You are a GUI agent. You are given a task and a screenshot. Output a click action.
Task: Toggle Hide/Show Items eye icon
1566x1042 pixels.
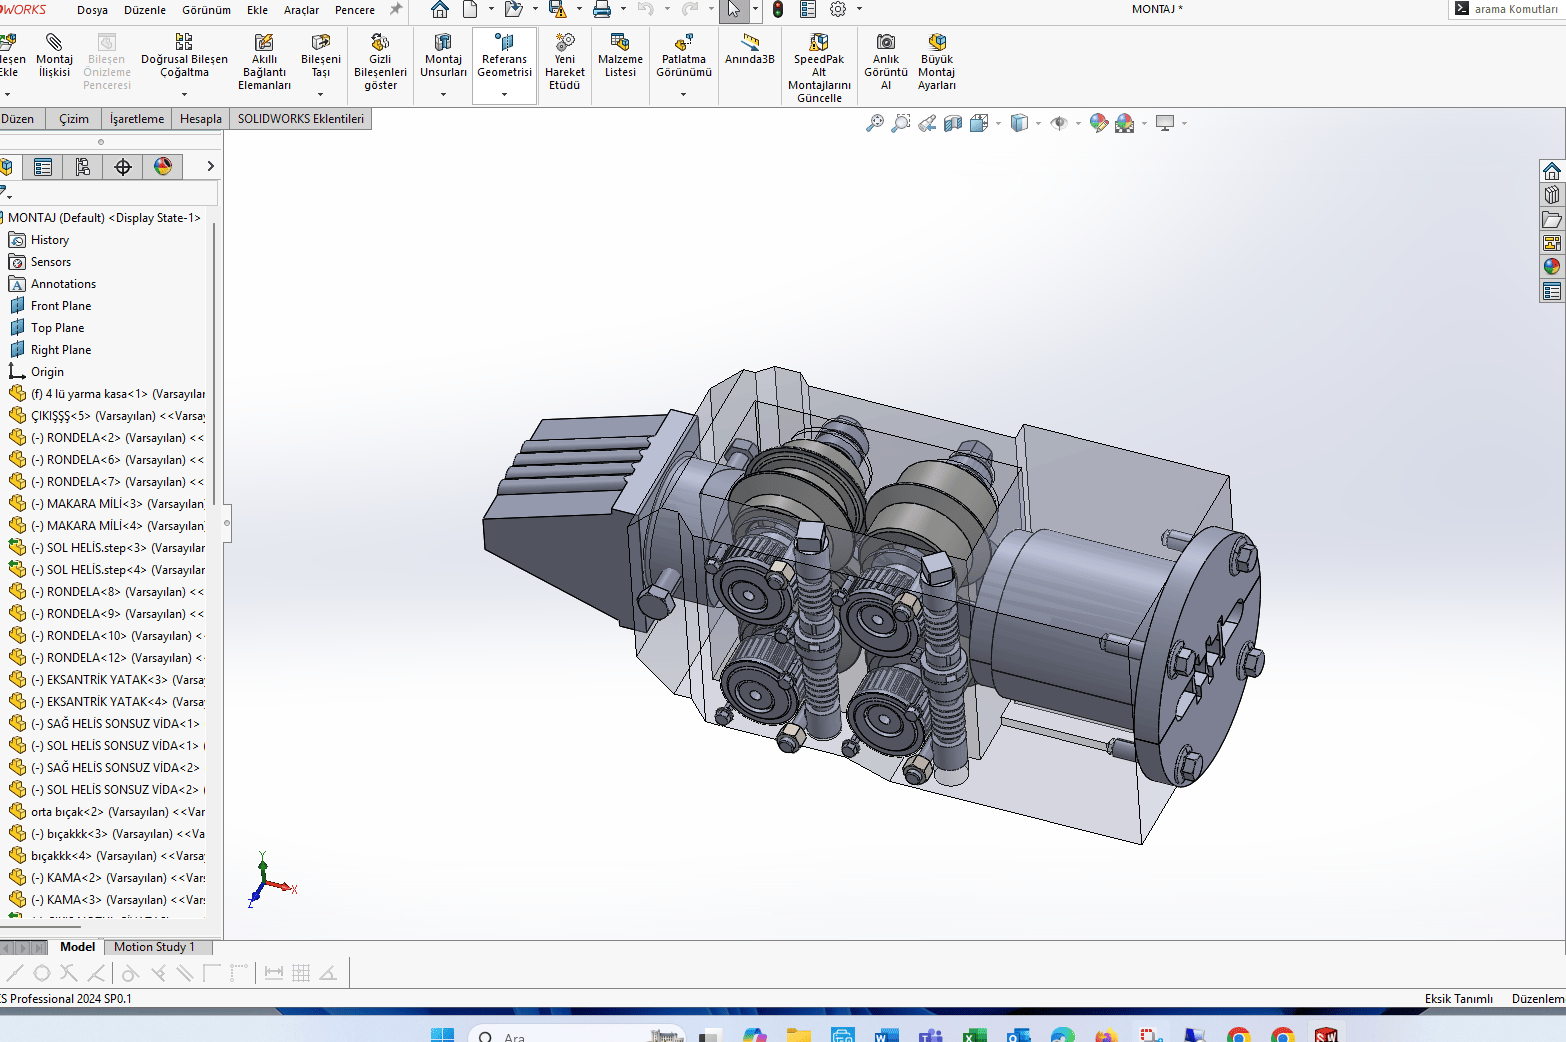(1059, 123)
